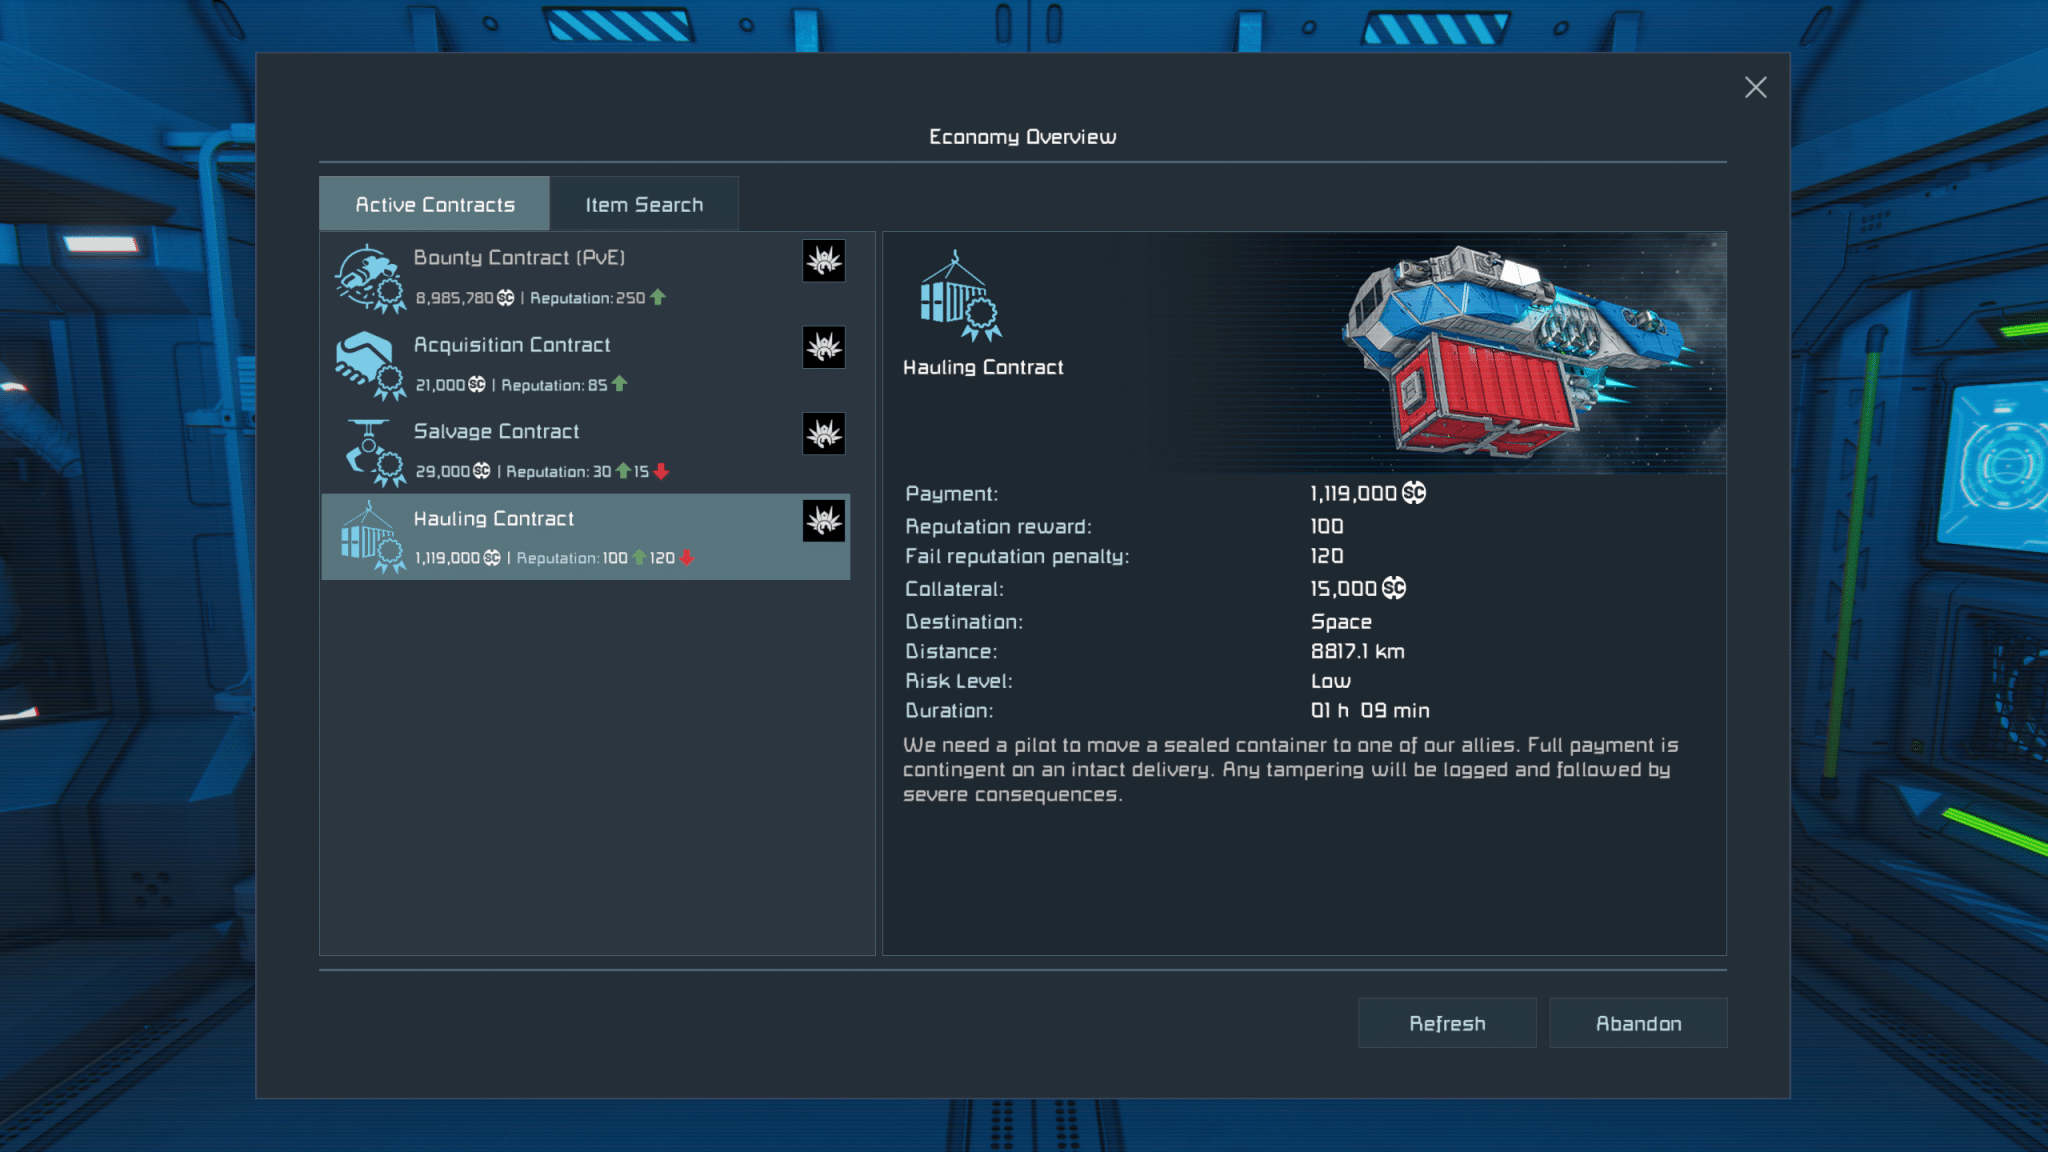This screenshot has width=2048, height=1152.
Task: Select the Acquisition Contract entry
Action: coord(586,364)
